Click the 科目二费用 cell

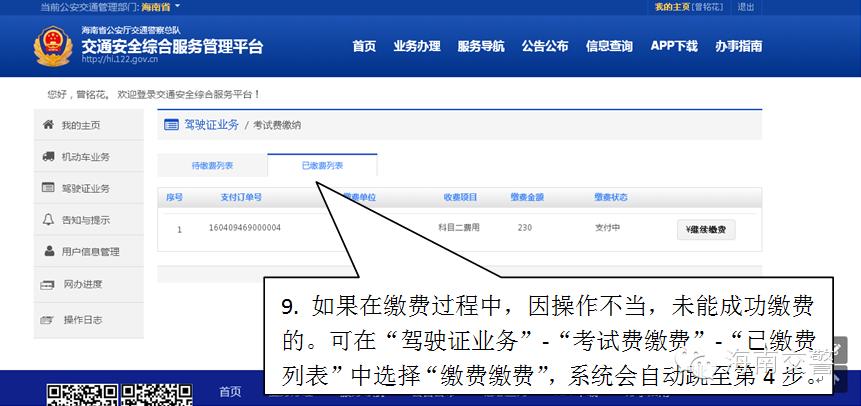[x=459, y=227]
